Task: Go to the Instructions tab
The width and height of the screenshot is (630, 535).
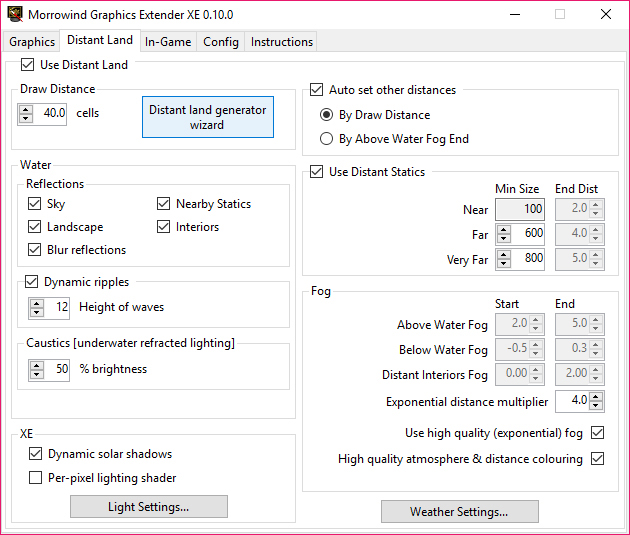Action: tap(281, 42)
